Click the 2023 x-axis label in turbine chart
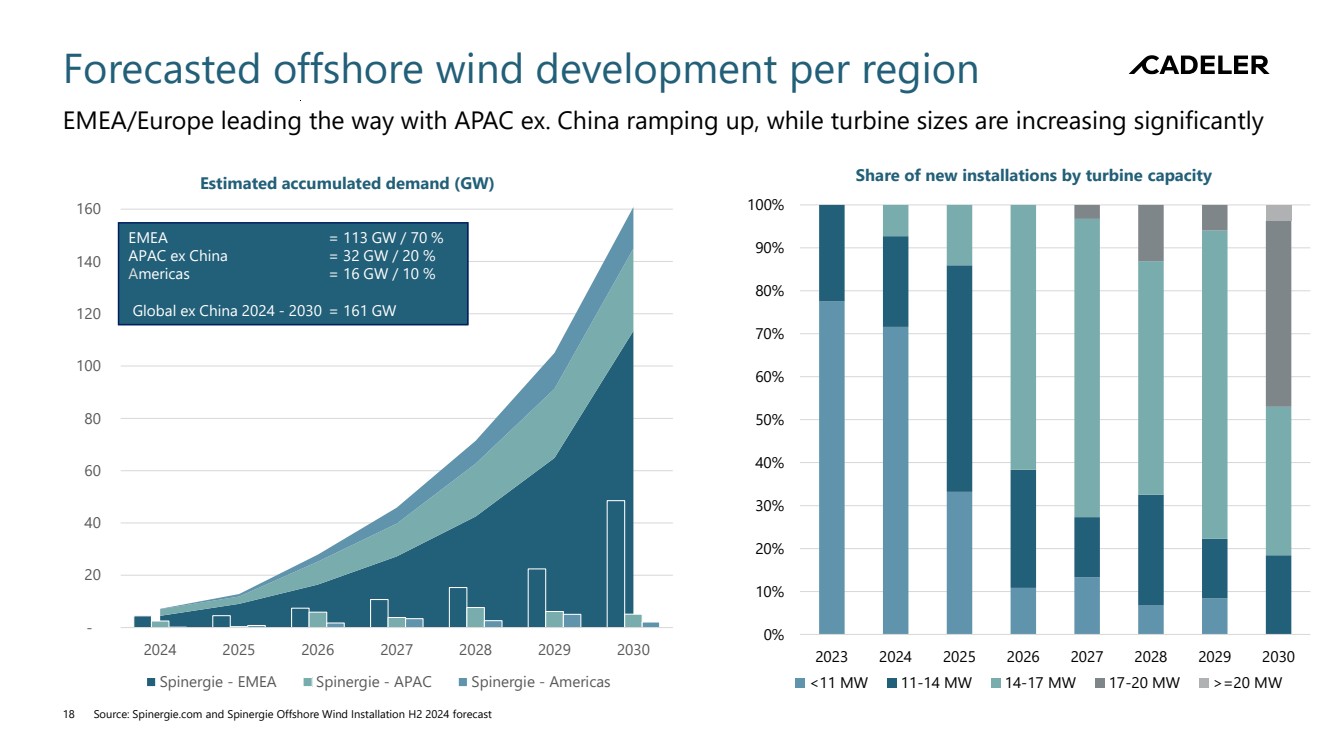 coord(831,657)
